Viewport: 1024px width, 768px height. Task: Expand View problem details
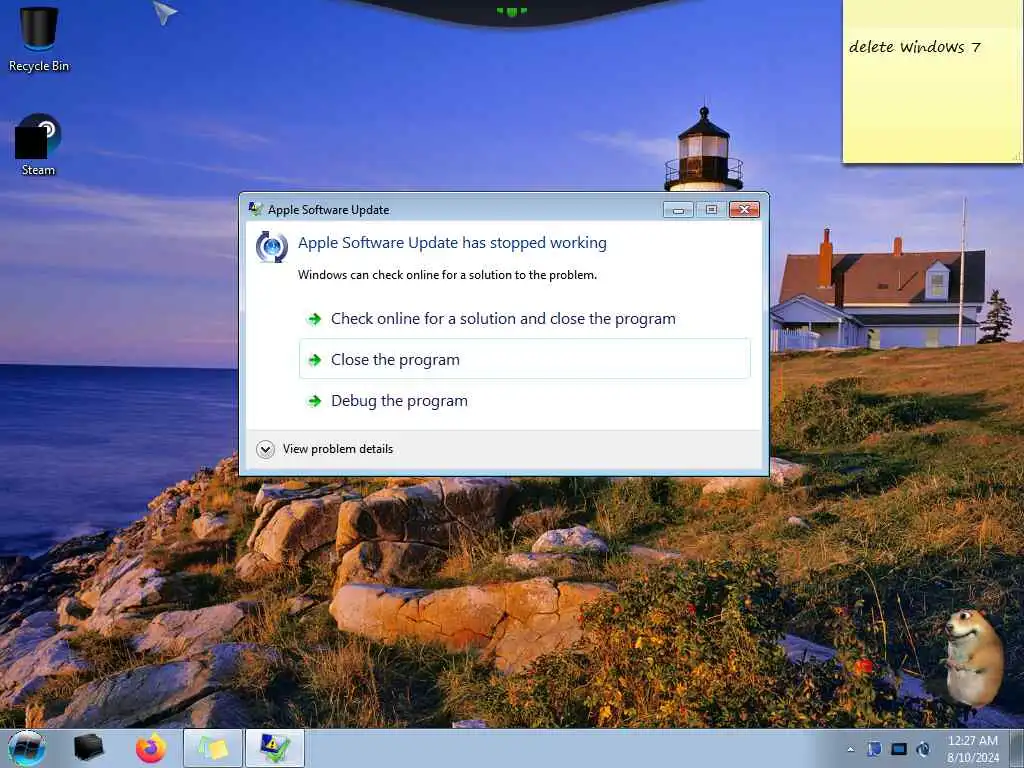(x=325, y=449)
